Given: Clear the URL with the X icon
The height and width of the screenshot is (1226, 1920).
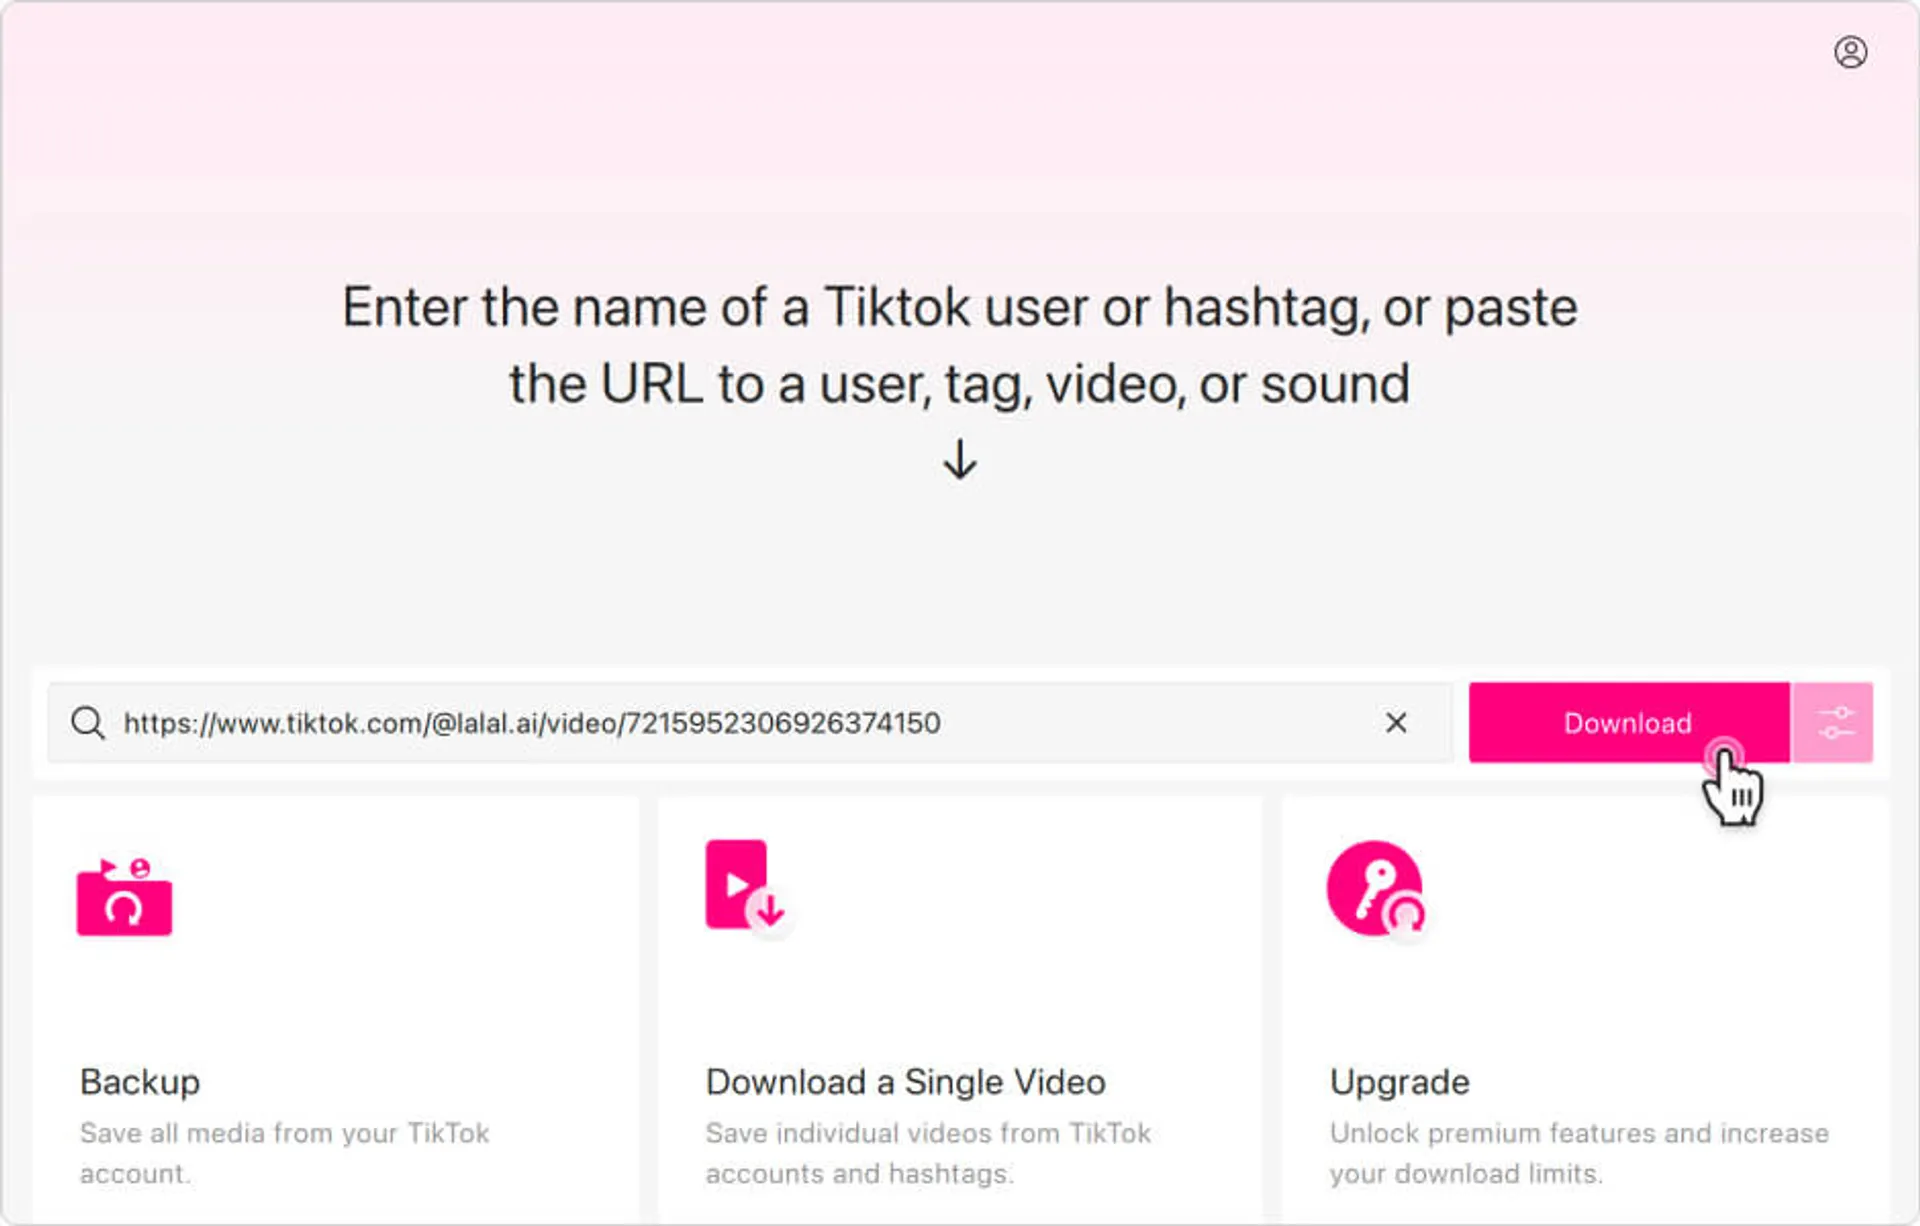Looking at the screenshot, I should pos(1396,722).
